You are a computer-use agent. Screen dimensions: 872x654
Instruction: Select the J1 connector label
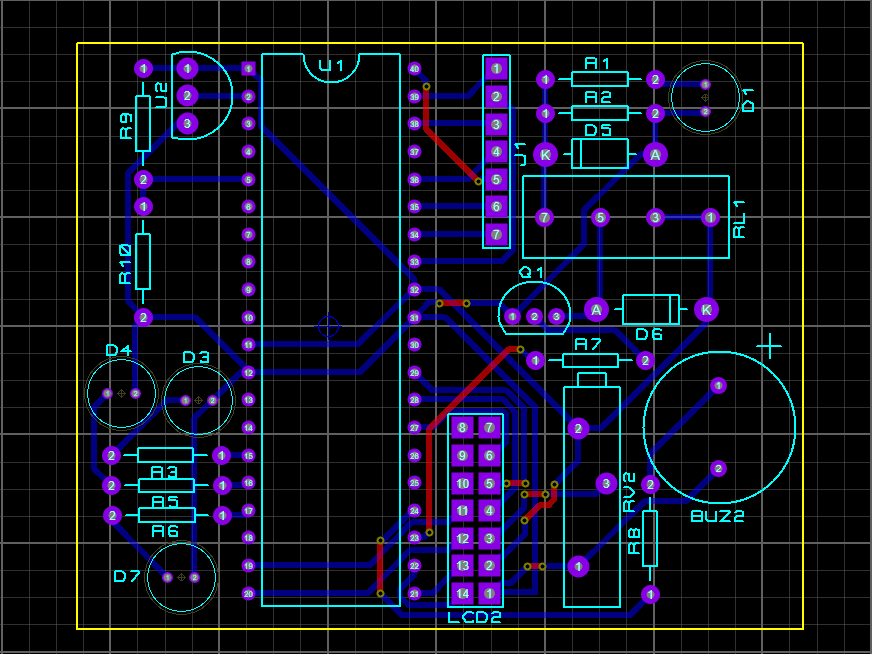click(x=521, y=154)
